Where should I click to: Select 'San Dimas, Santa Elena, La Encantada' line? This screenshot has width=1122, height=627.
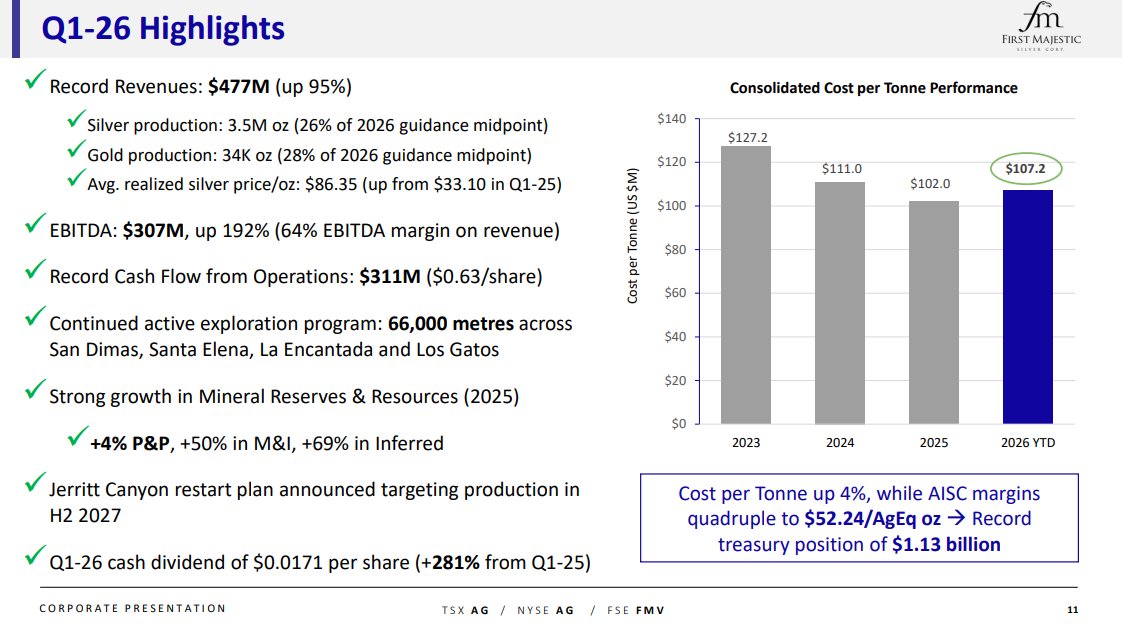(274, 350)
